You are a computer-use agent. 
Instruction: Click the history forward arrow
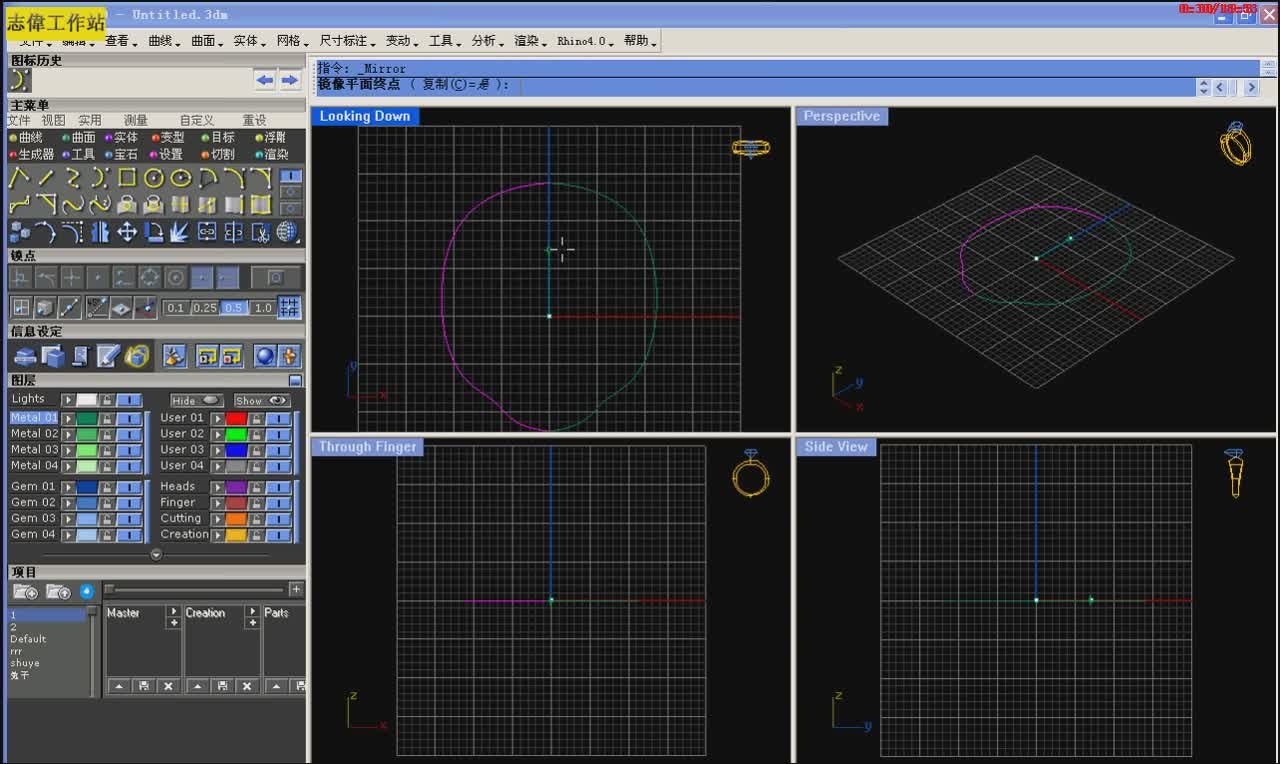289,80
